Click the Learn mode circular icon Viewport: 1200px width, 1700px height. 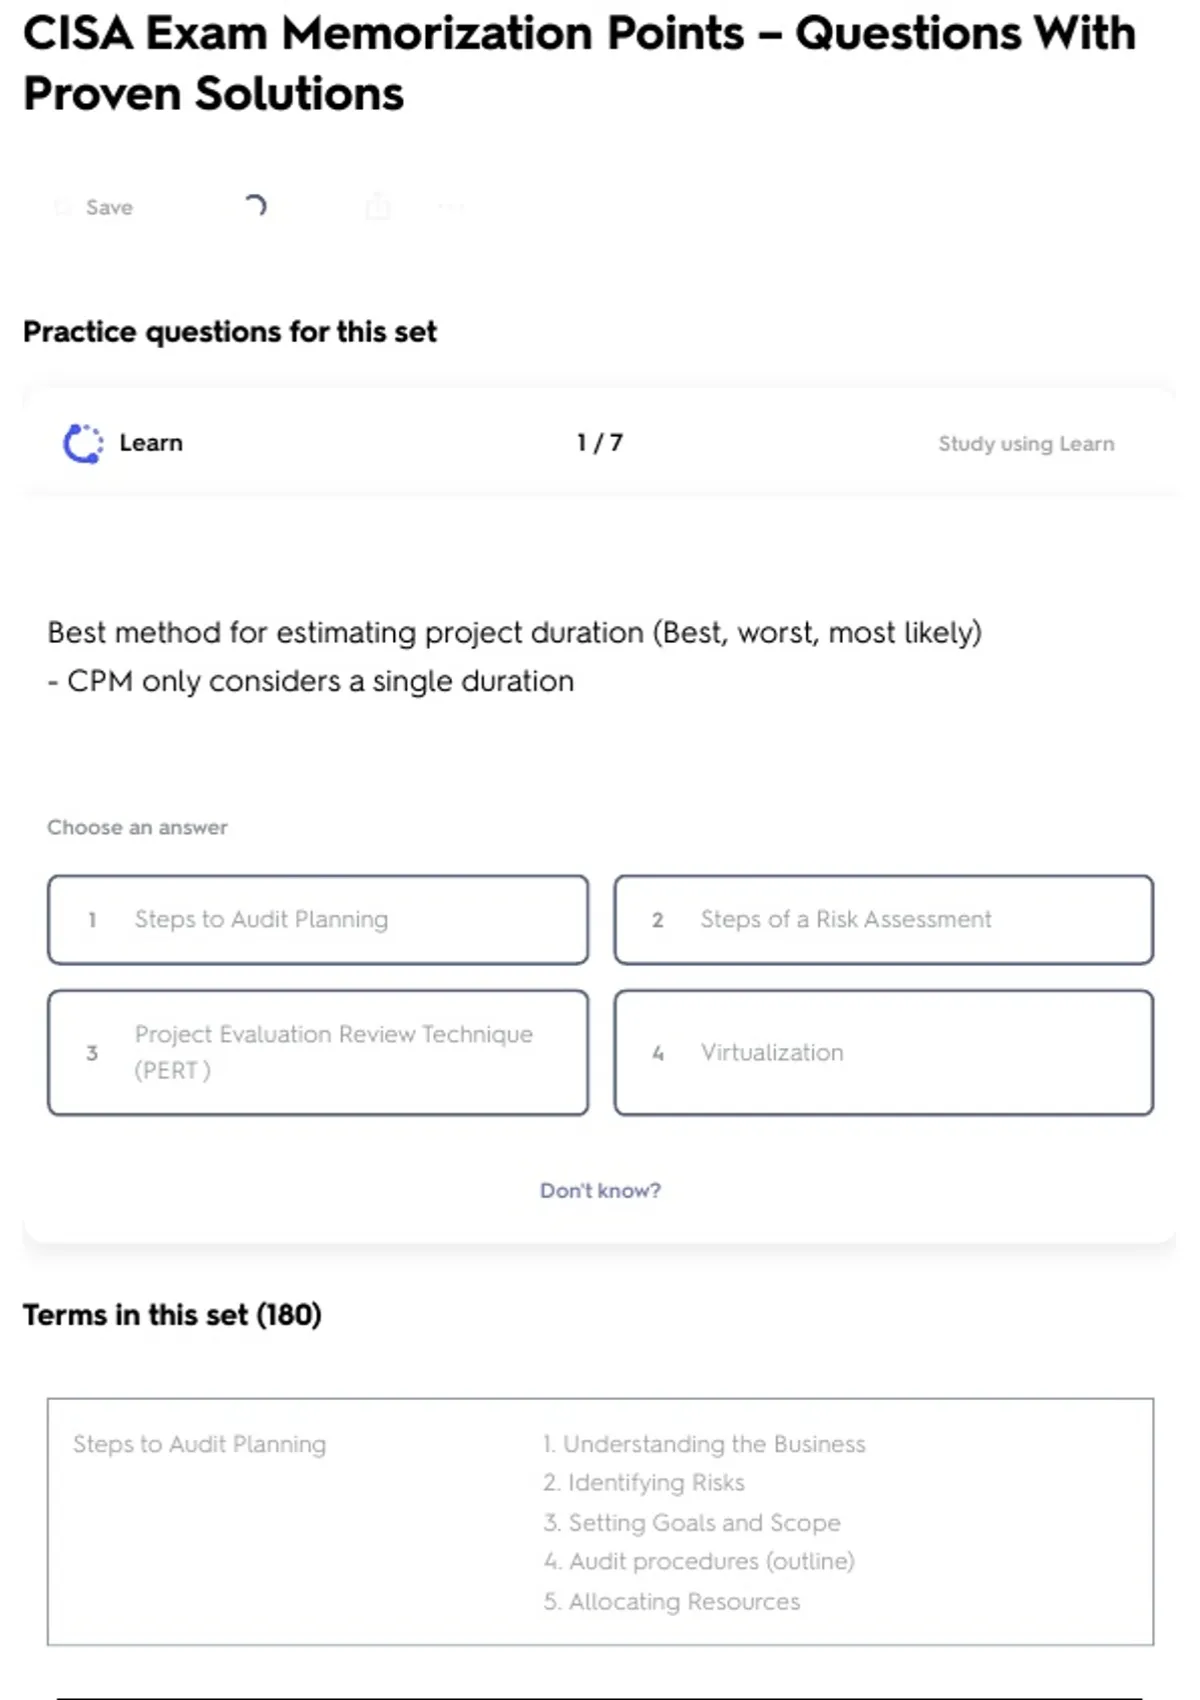coord(83,444)
